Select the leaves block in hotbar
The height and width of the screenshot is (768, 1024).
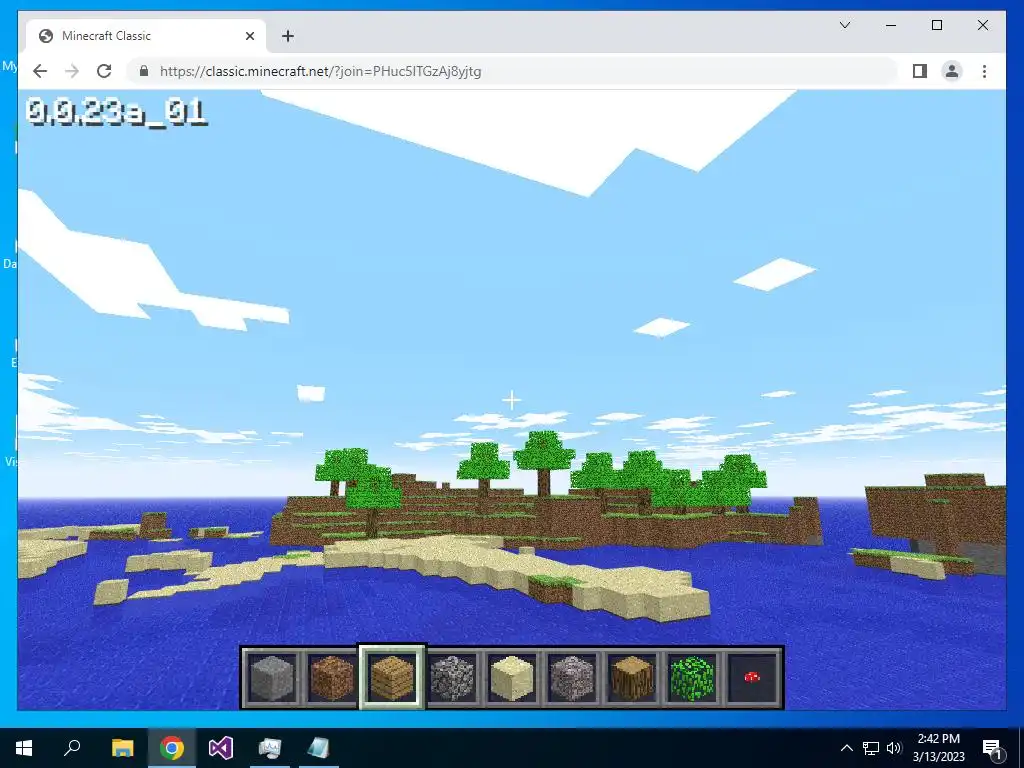692,678
